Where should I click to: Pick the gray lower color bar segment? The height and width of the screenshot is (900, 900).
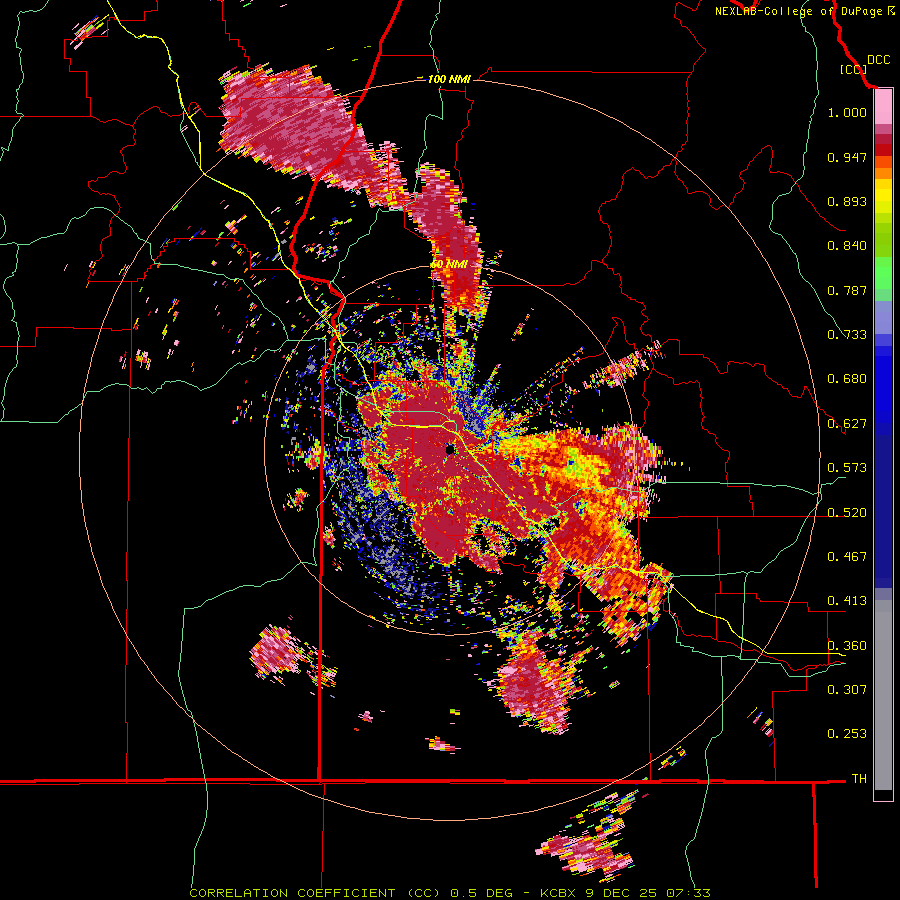(x=883, y=695)
